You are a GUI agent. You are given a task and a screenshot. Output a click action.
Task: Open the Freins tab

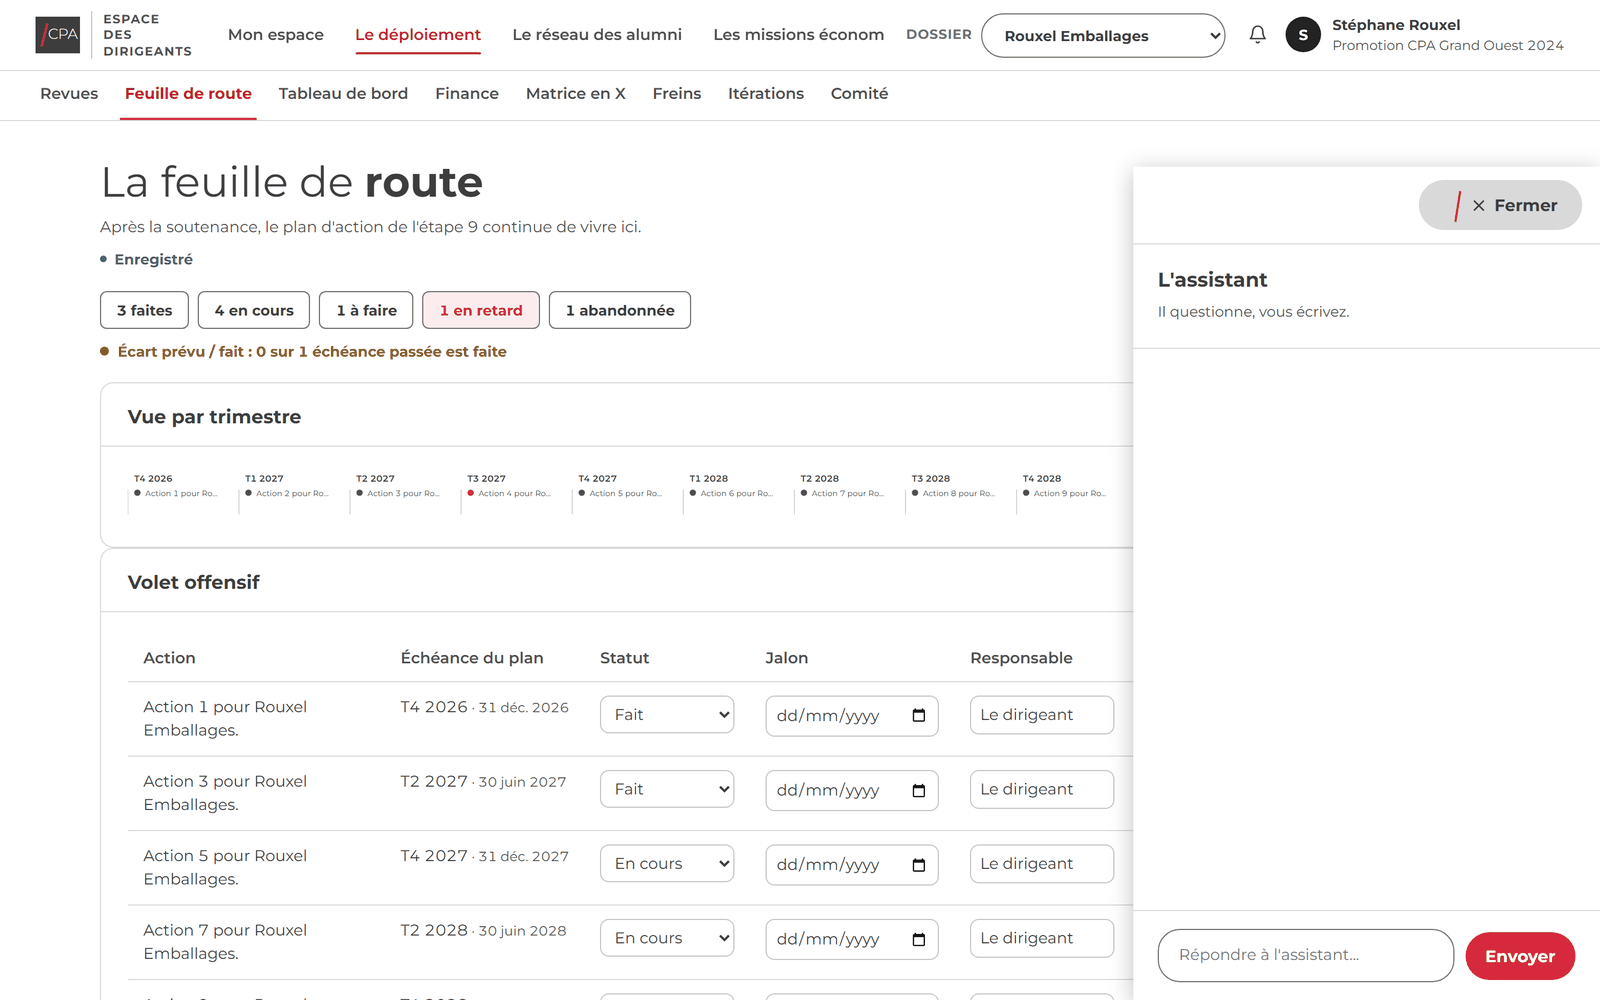tap(677, 94)
